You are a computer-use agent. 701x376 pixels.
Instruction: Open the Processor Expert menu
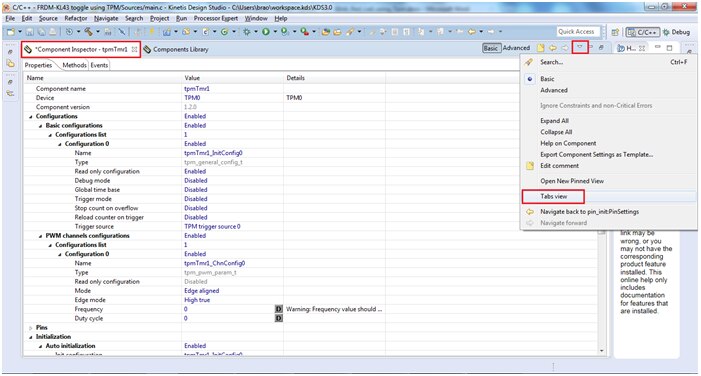216,18
